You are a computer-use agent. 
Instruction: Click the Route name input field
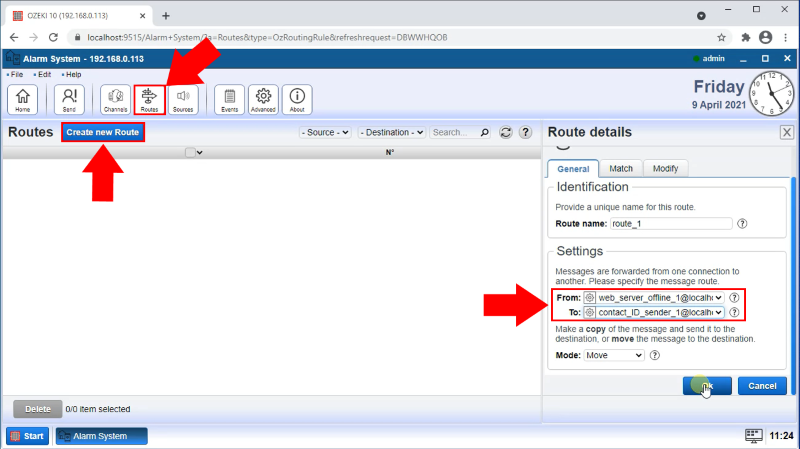tap(671, 223)
